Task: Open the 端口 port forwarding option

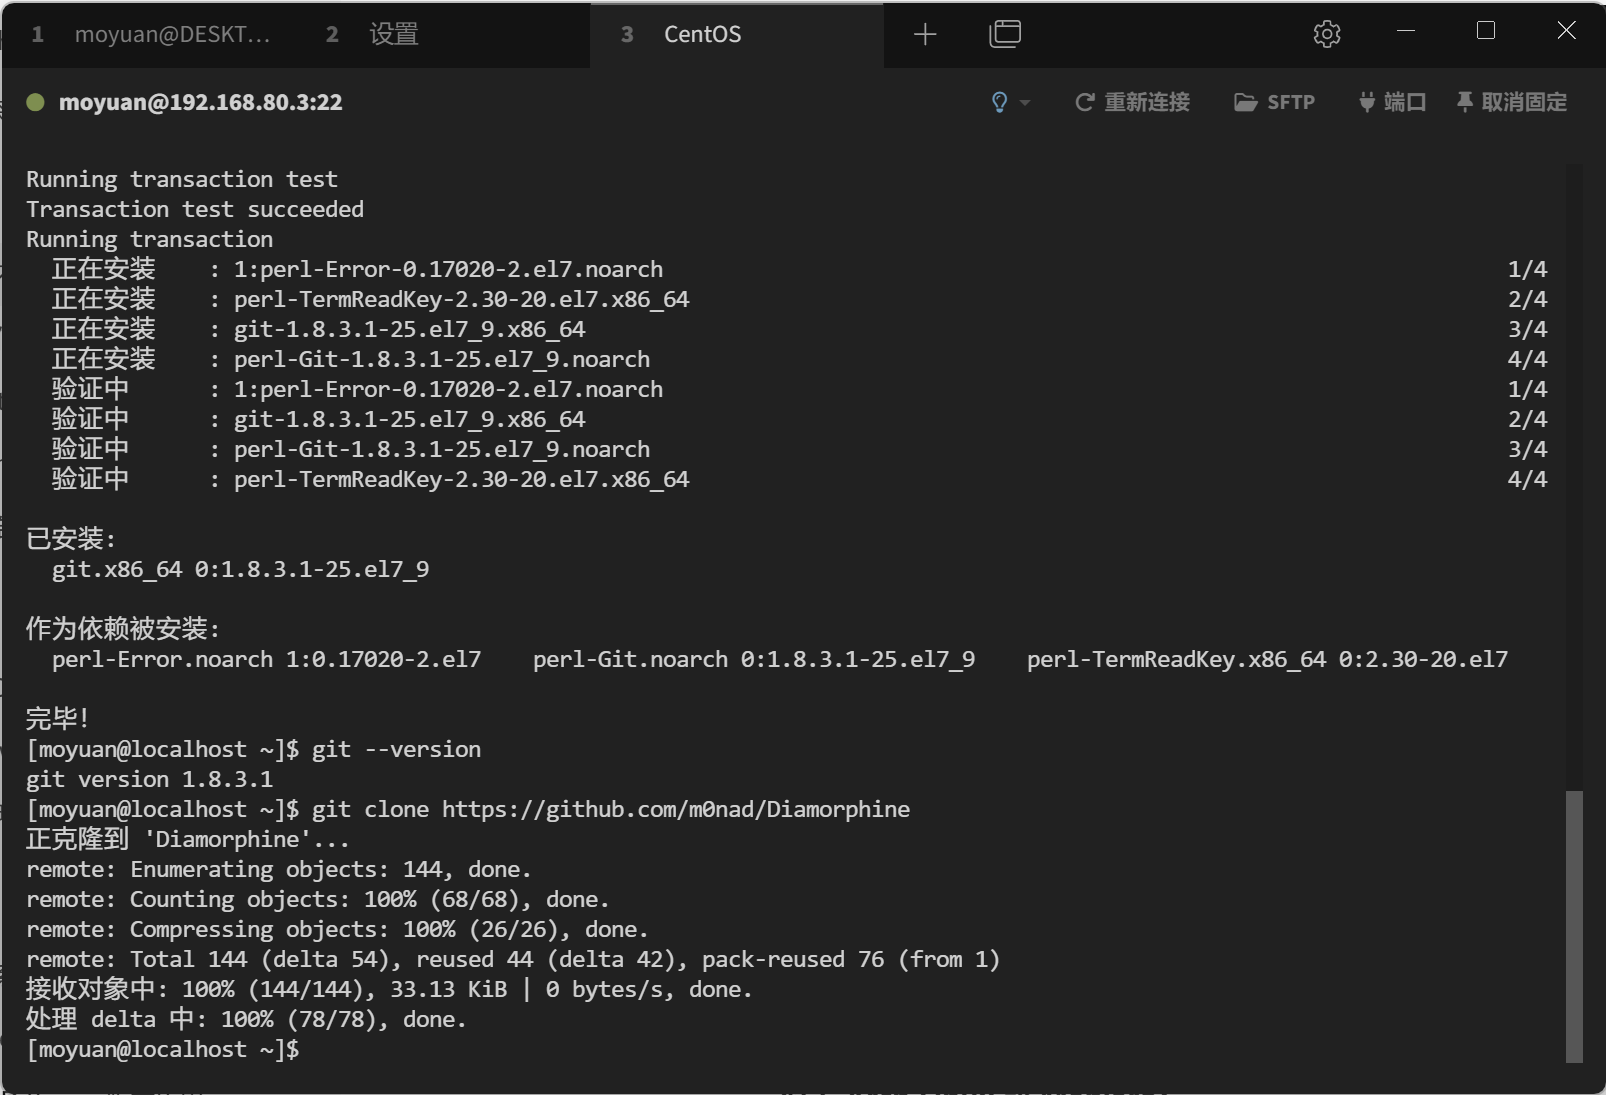Action: click(1392, 102)
